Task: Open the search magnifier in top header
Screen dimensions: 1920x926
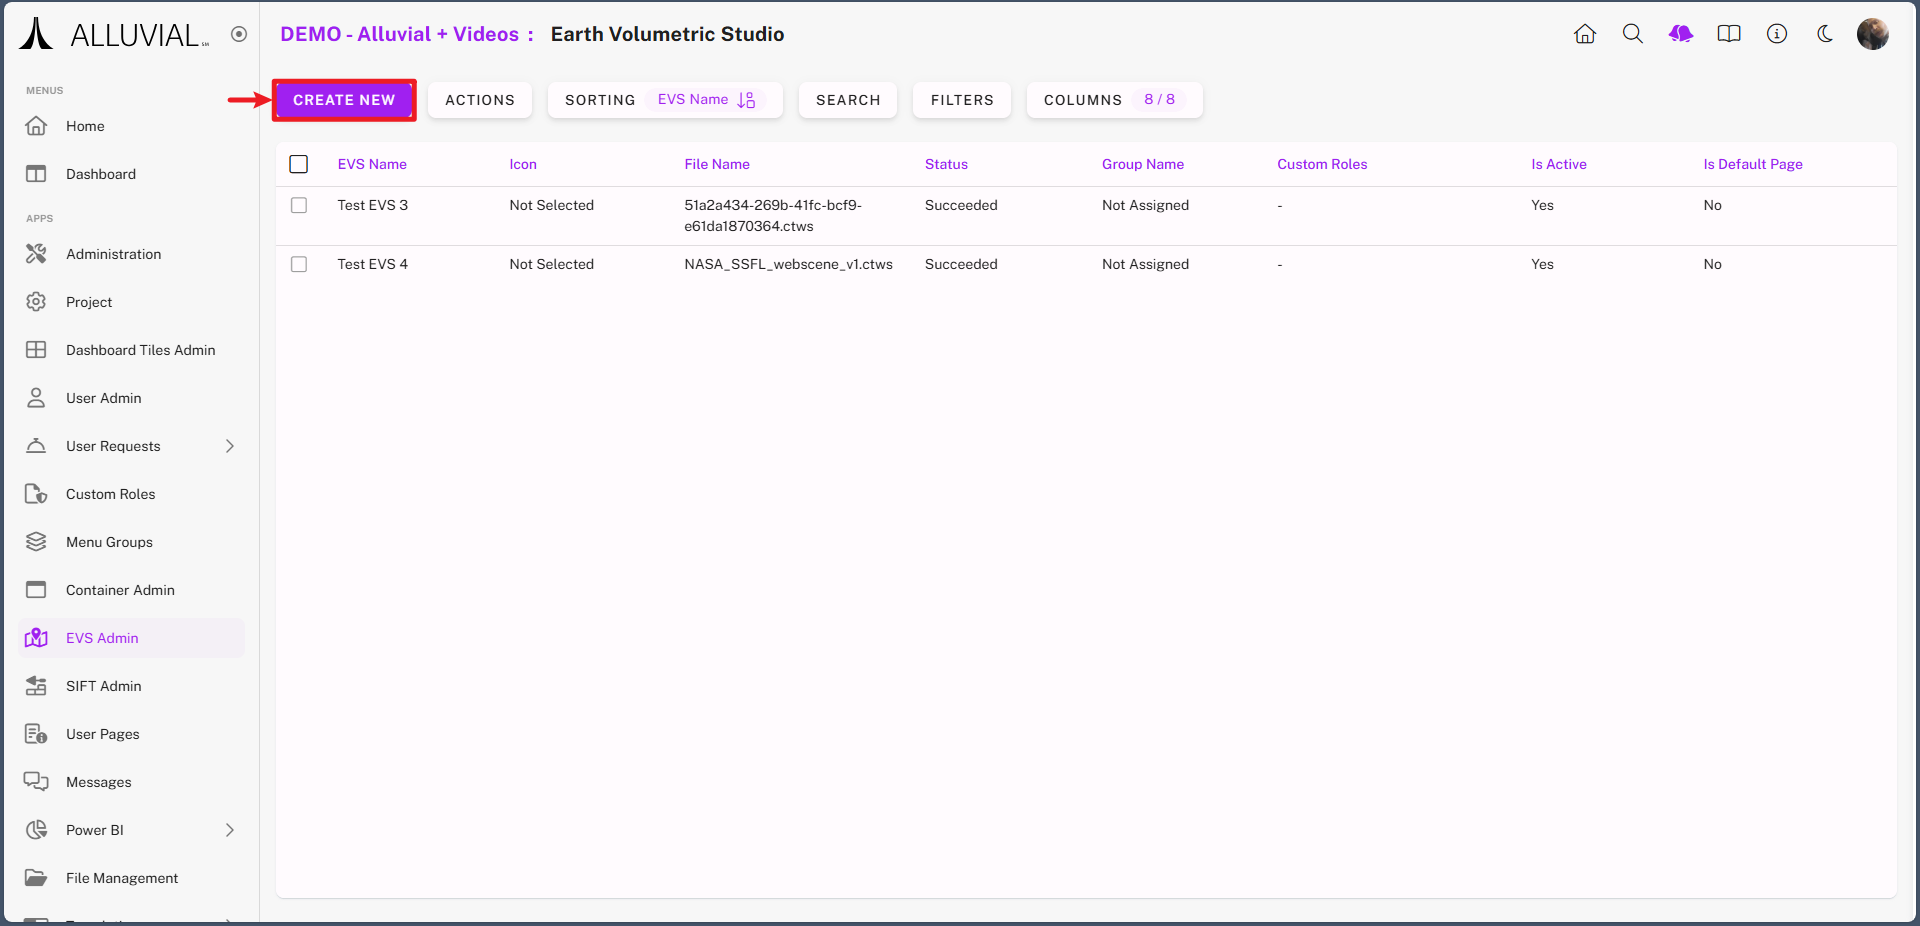Action: point(1633,34)
